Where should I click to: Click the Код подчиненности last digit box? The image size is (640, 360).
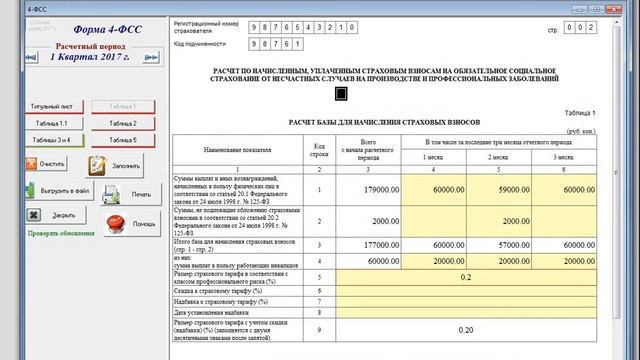pyautogui.click(x=298, y=44)
